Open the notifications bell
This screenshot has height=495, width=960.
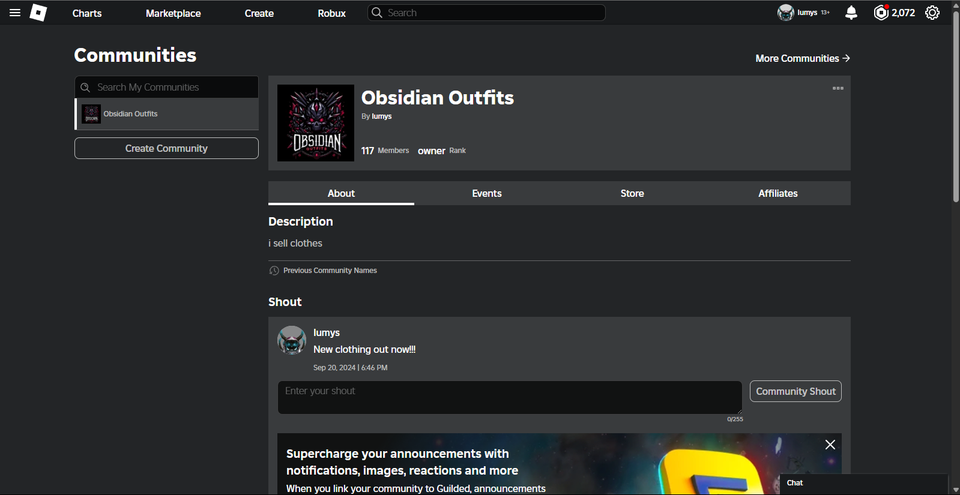coord(851,13)
